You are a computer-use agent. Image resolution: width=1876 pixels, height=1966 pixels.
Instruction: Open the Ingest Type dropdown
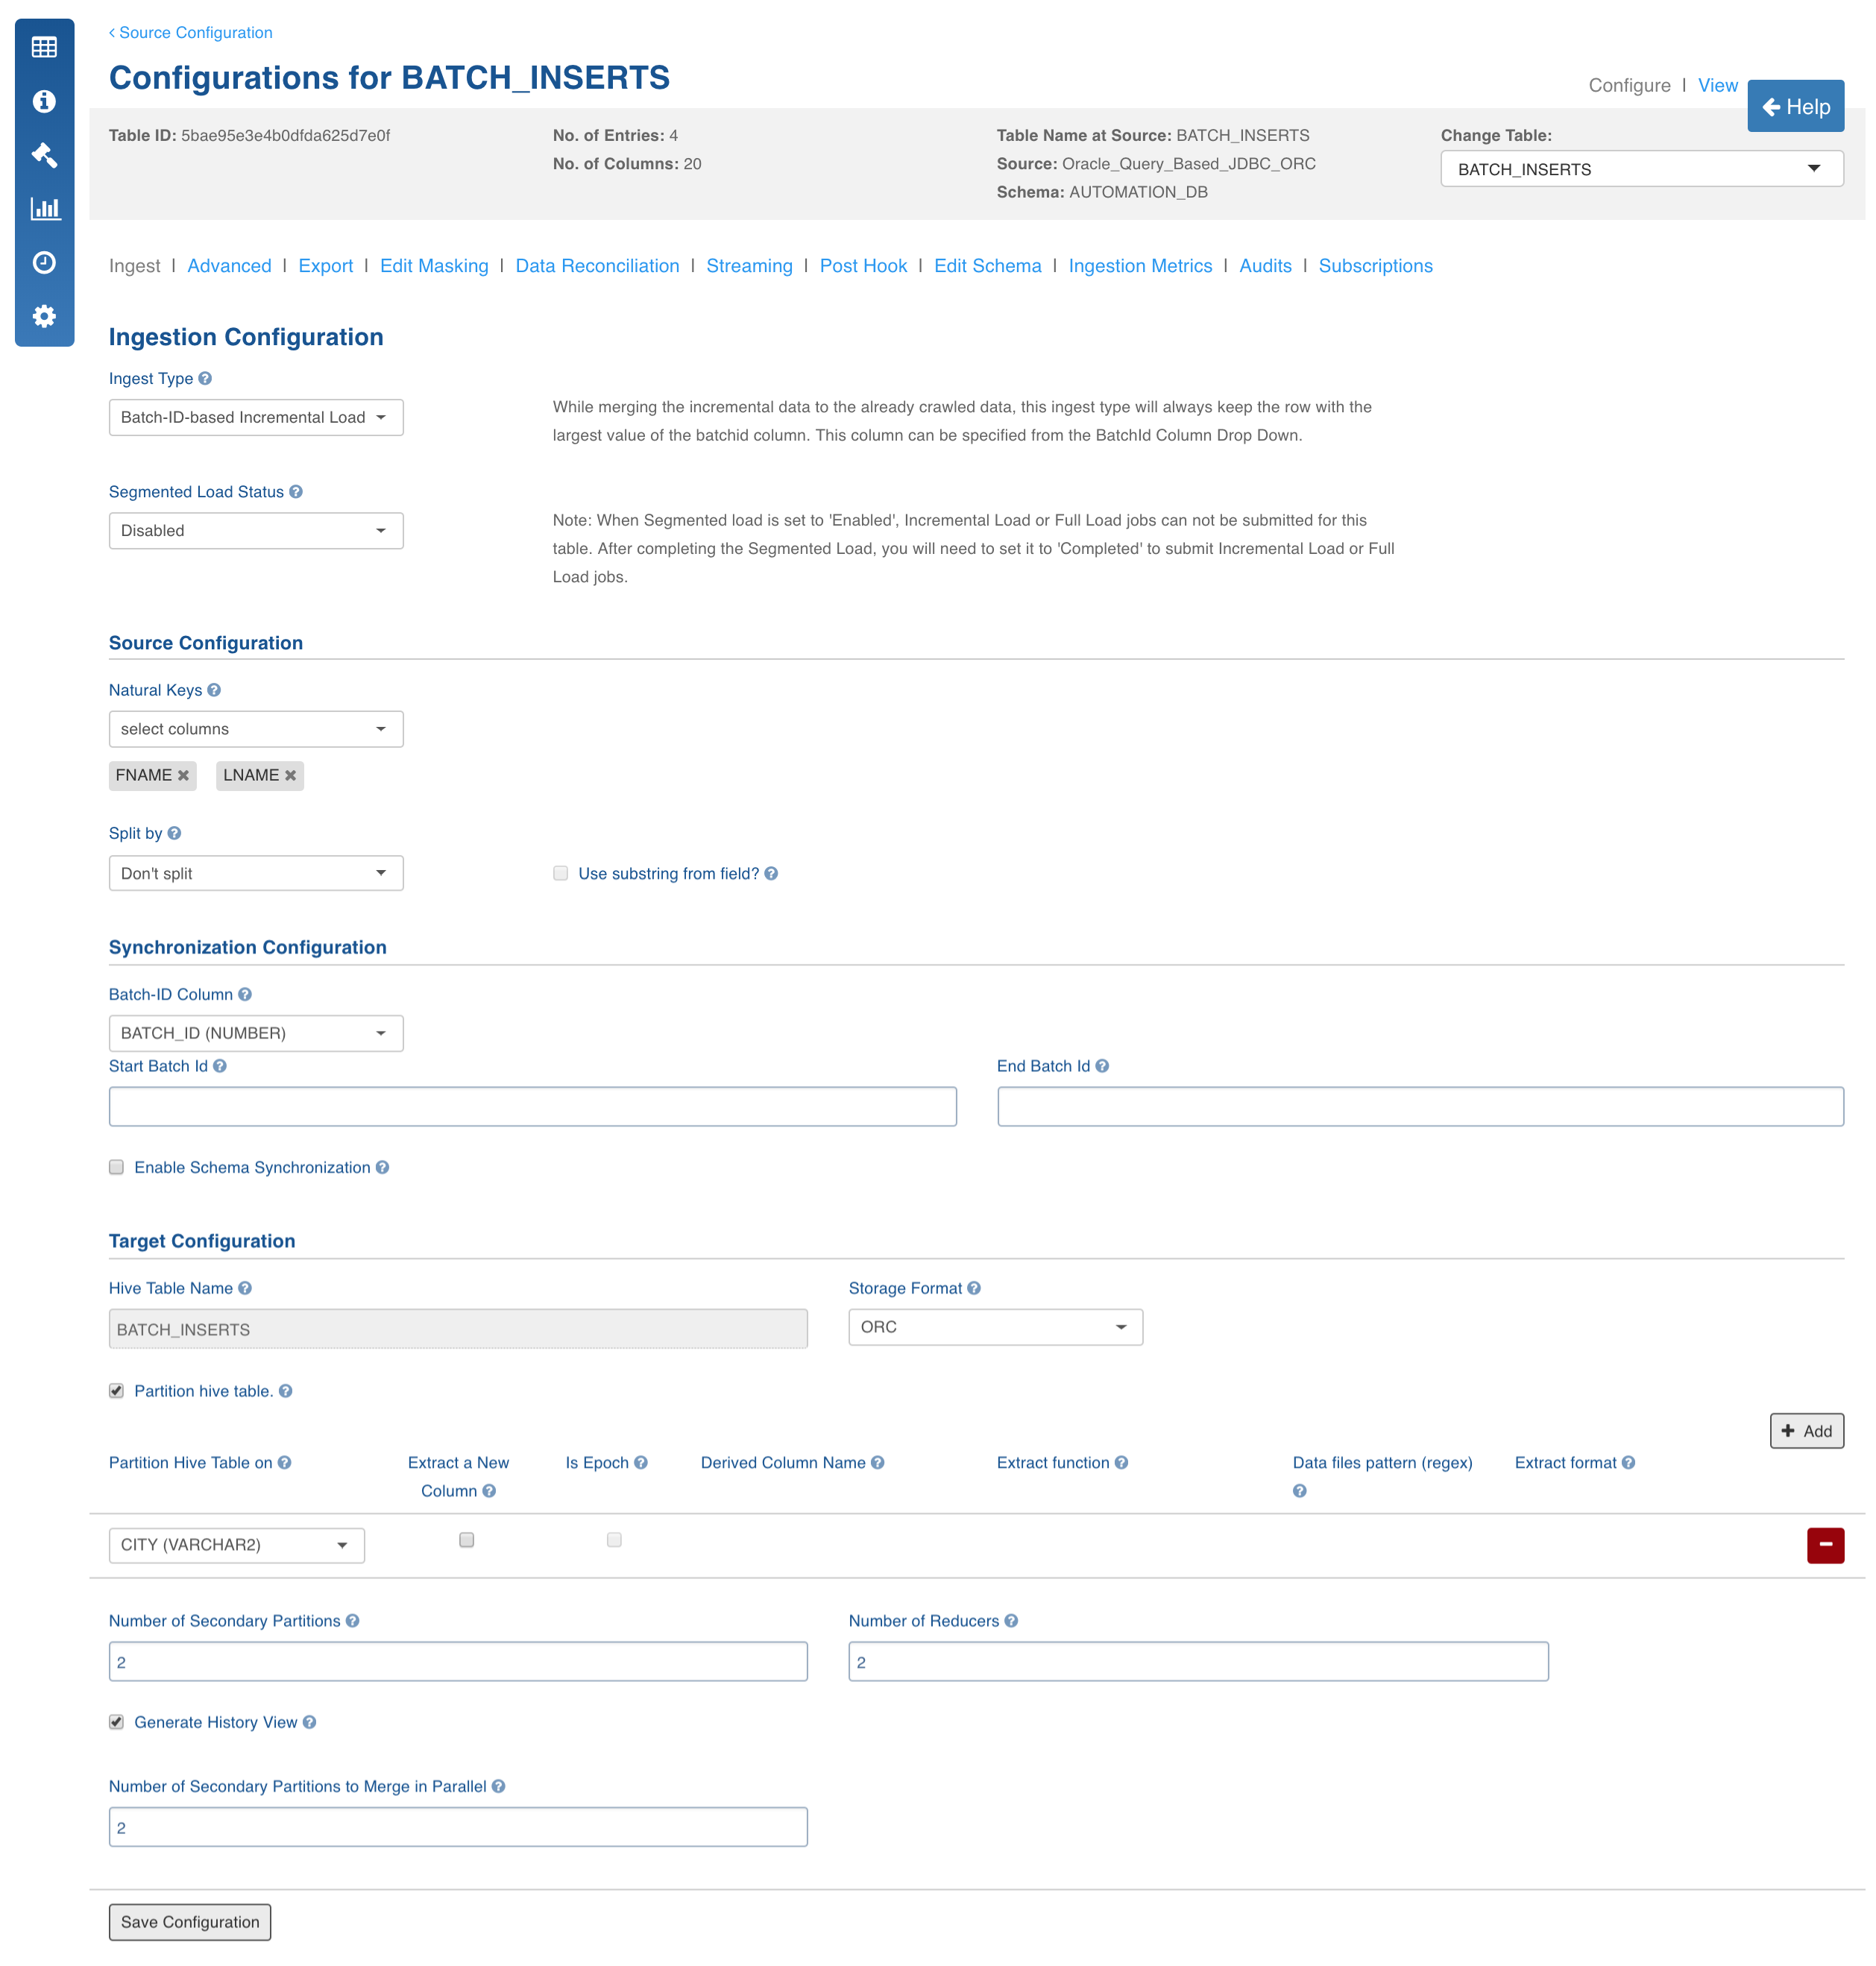click(256, 417)
